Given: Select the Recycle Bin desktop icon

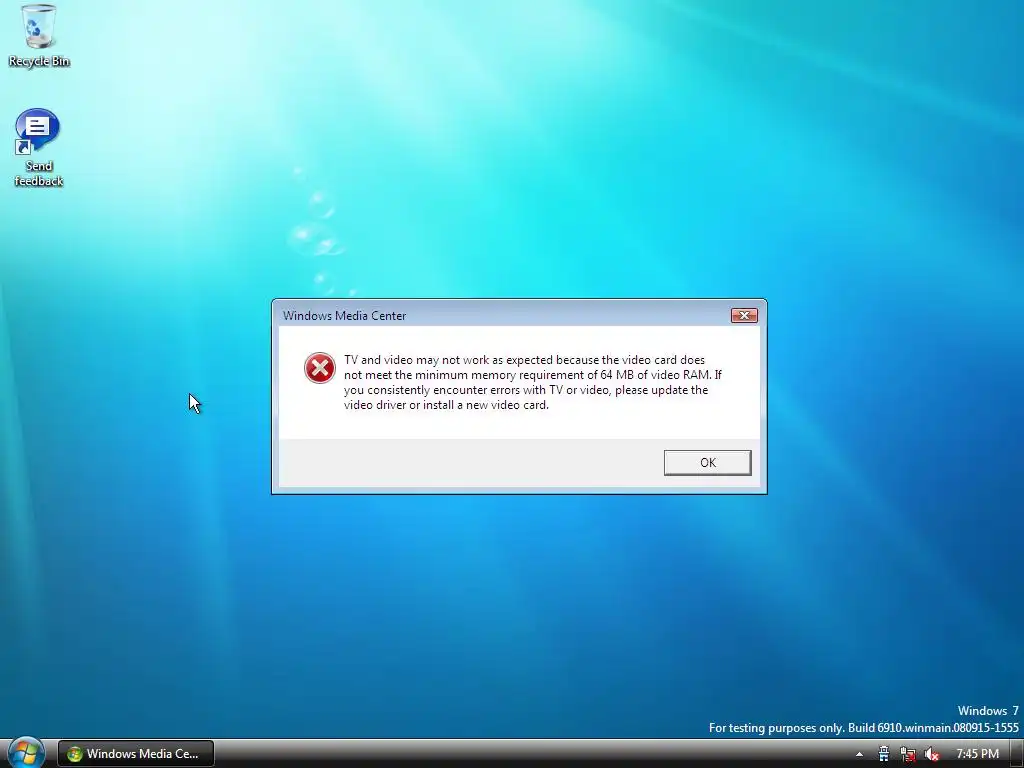Looking at the screenshot, I should tap(39, 36).
